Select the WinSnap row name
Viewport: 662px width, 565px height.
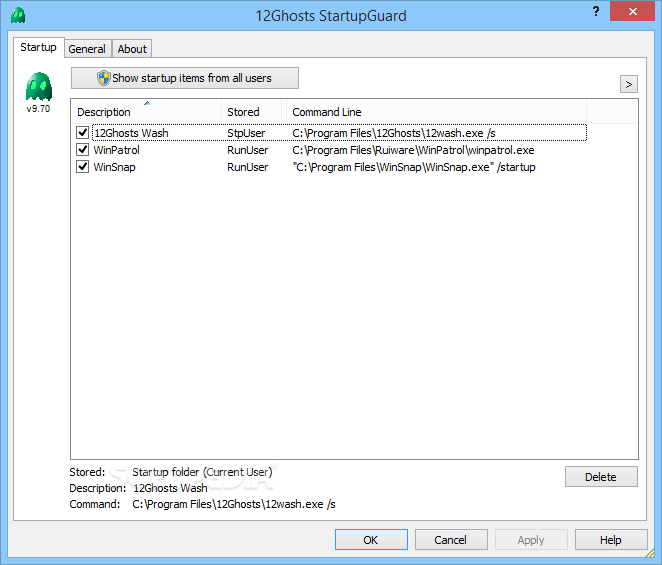(x=114, y=167)
